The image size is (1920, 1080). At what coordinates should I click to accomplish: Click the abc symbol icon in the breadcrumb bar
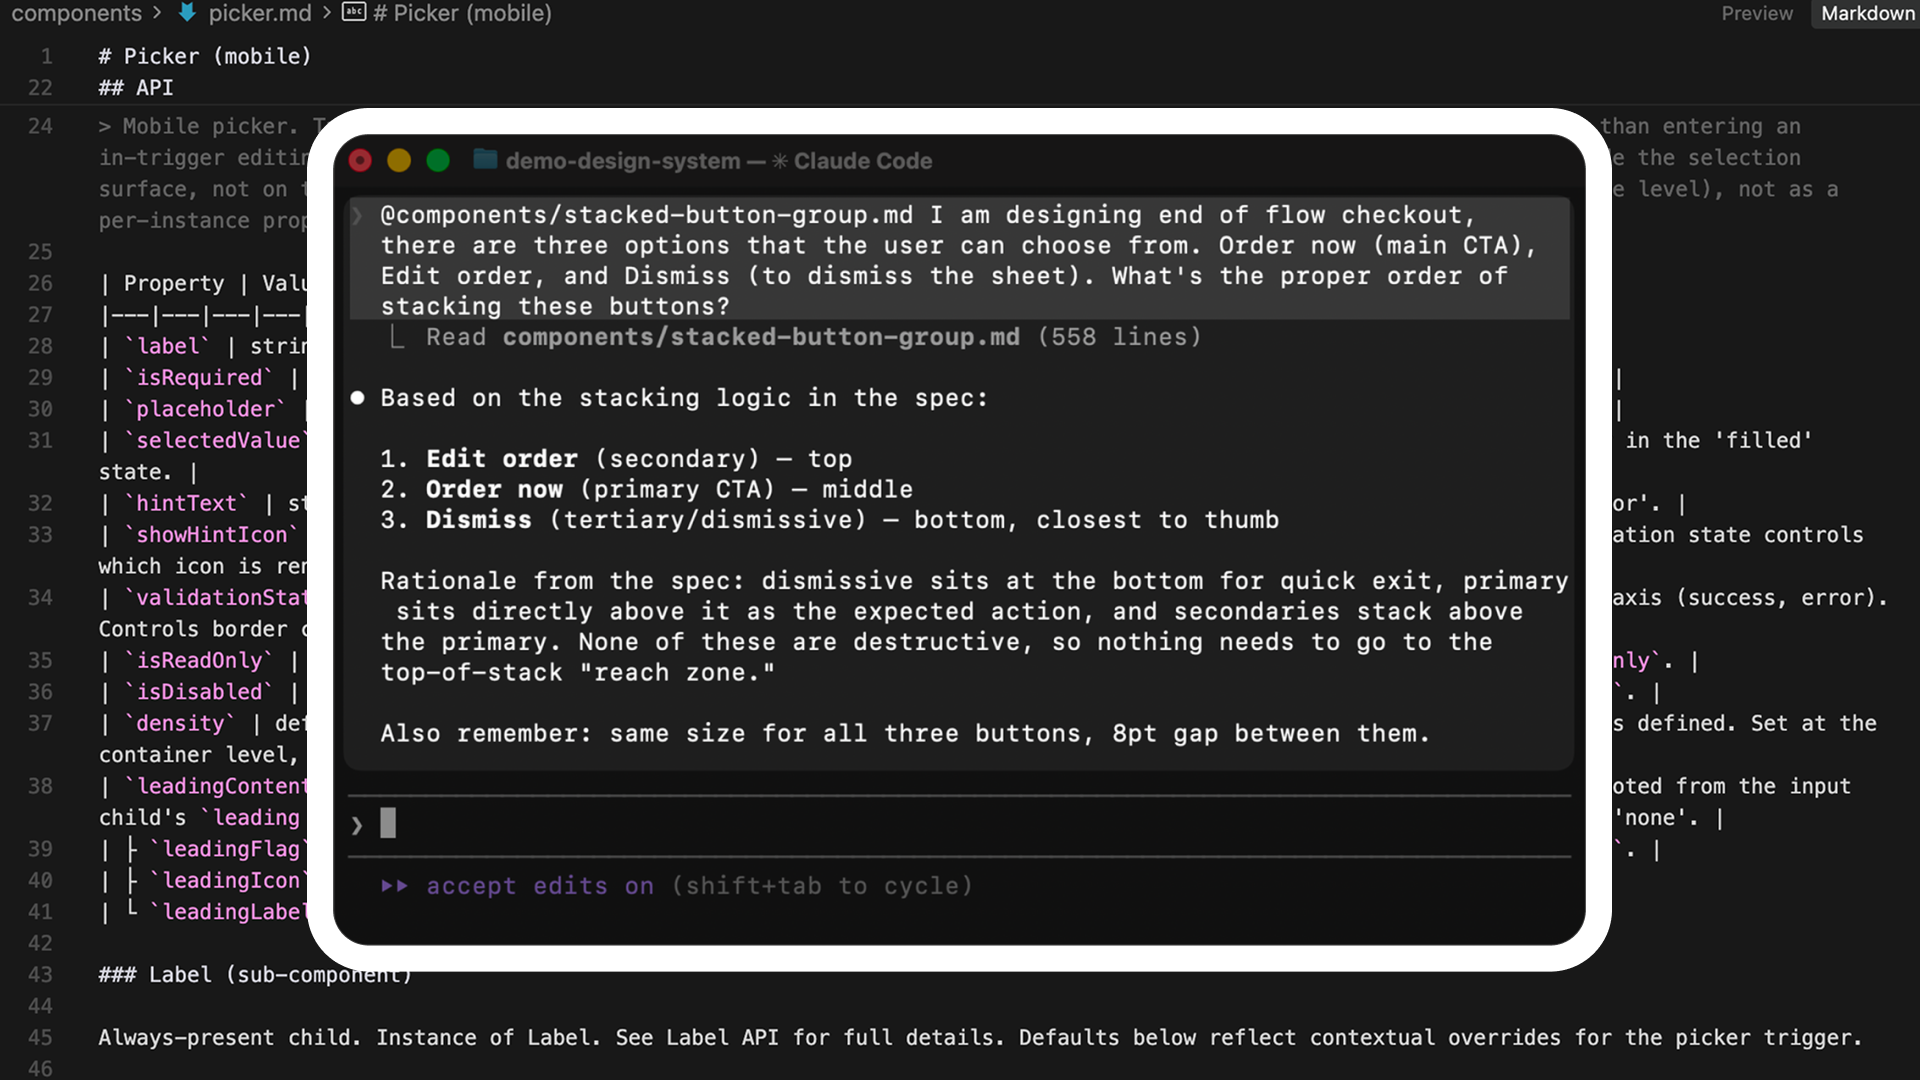[354, 14]
